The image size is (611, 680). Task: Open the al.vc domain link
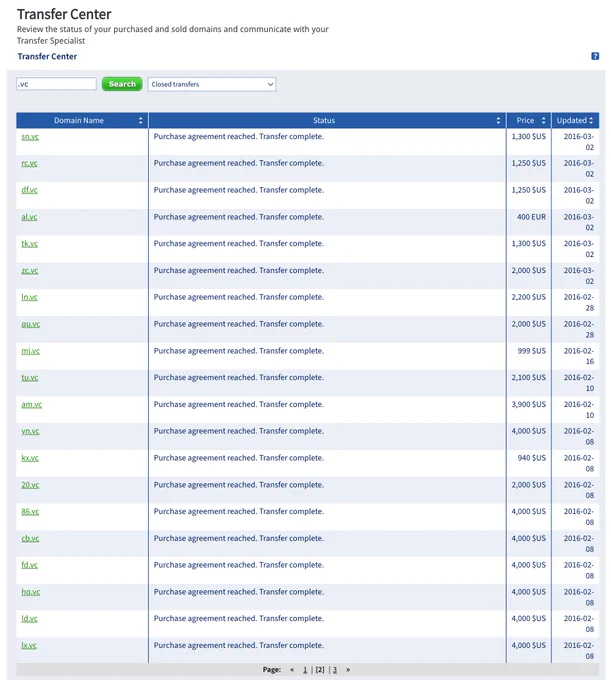[29, 217]
